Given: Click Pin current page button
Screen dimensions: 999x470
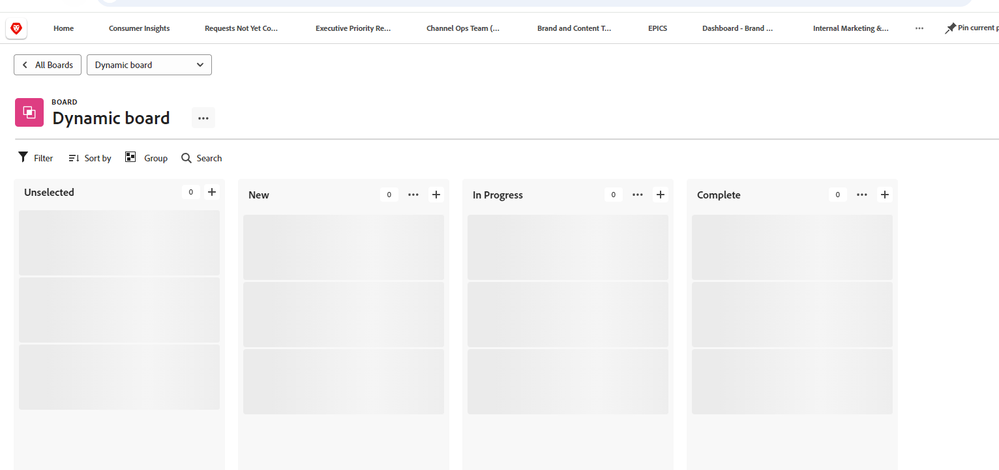Looking at the screenshot, I should coord(970,29).
